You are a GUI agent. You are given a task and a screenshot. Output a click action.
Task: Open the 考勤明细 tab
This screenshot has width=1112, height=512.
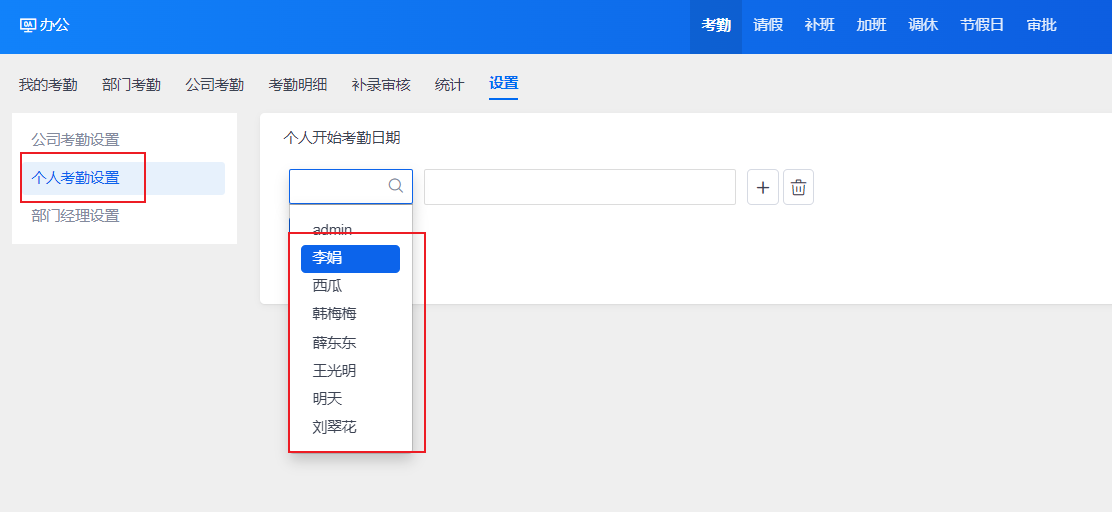pyautogui.click(x=297, y=85)
